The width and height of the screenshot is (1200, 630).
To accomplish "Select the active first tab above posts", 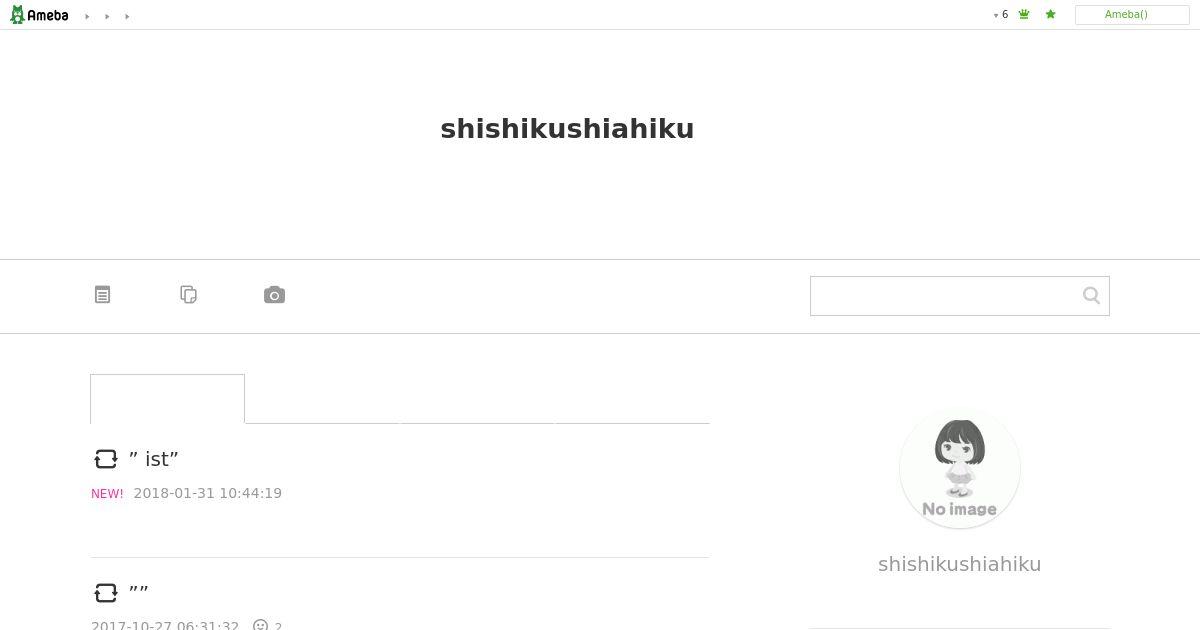I will point(167,399).
